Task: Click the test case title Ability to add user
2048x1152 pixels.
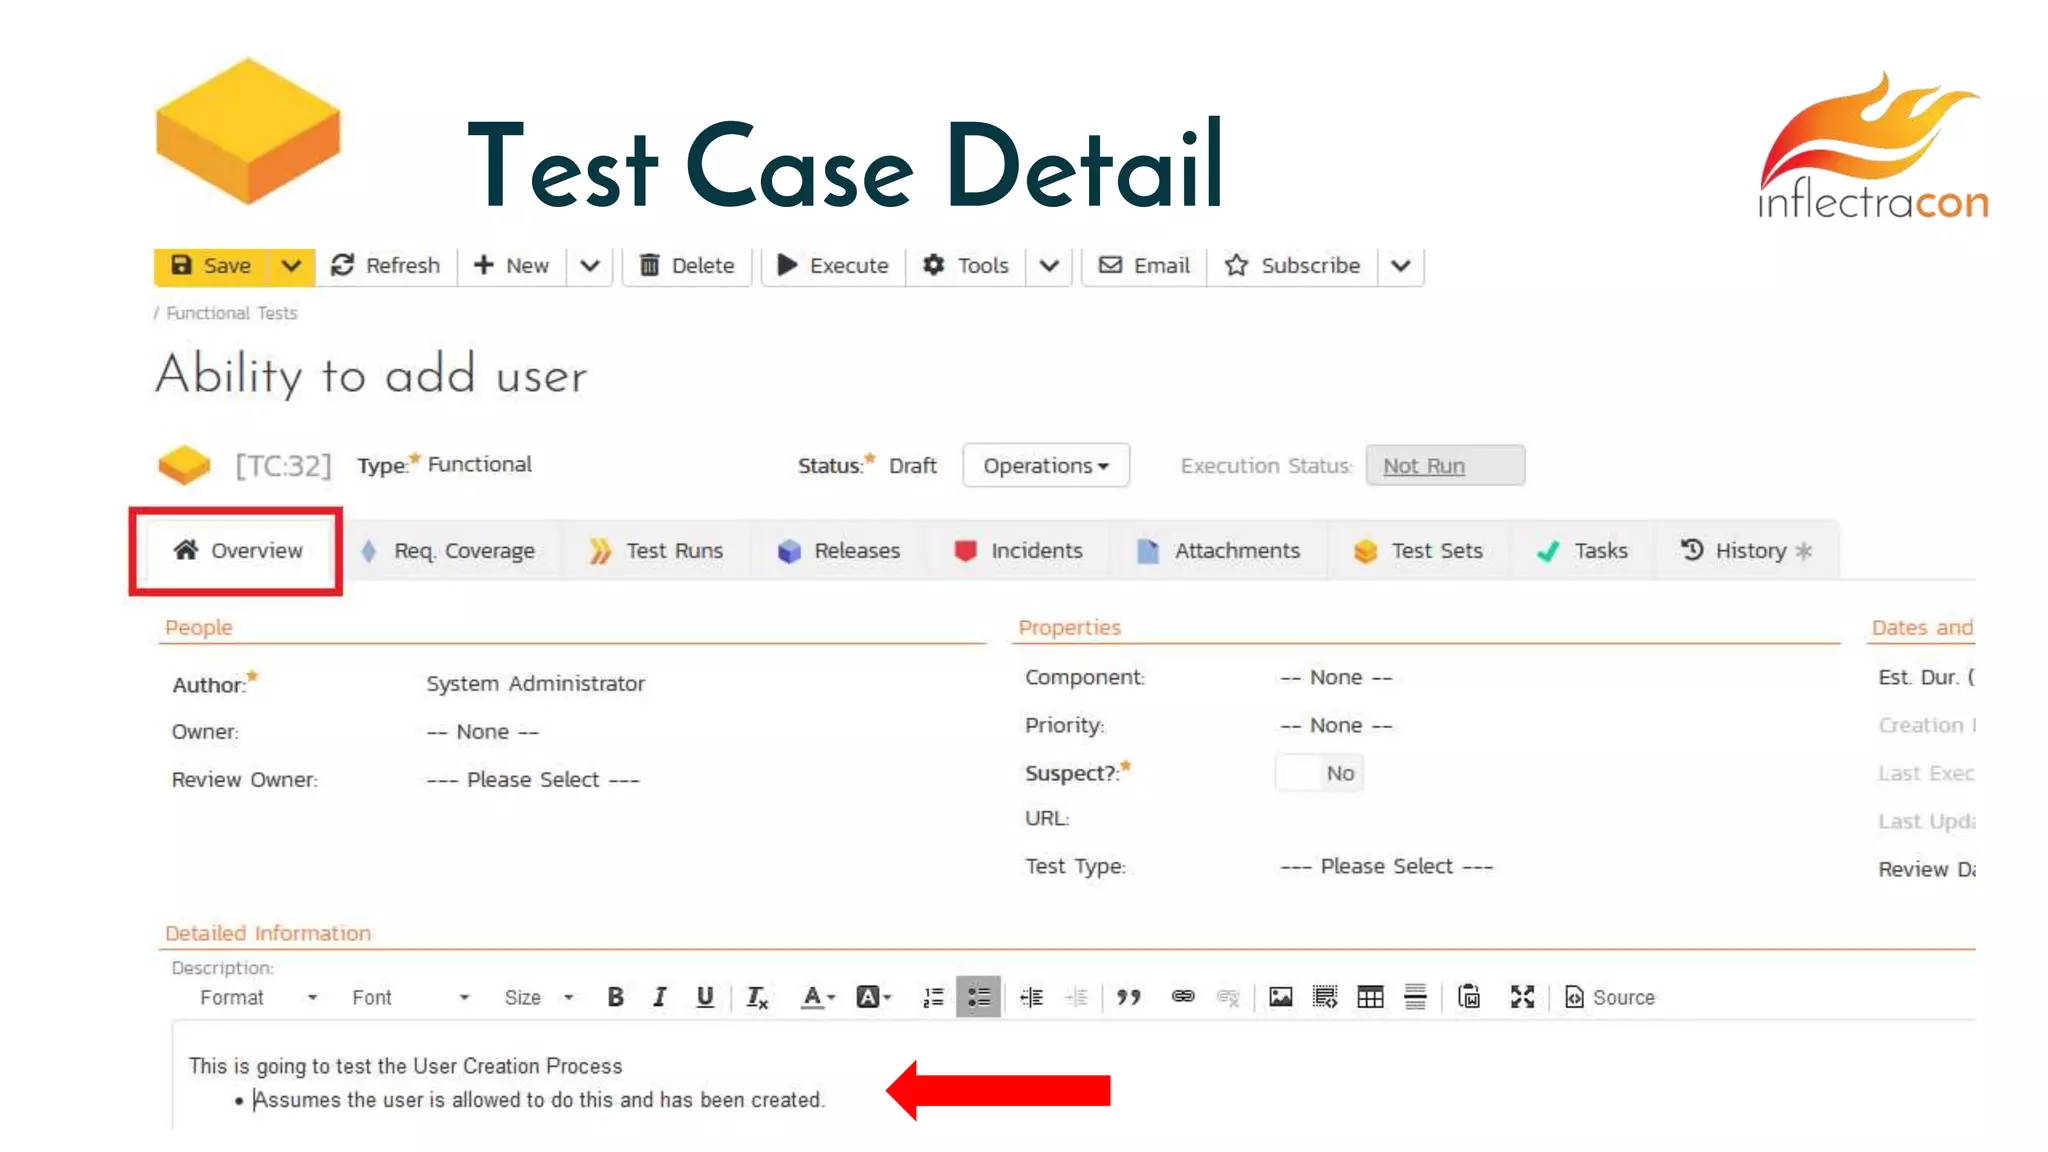Action: coord(371,376)
